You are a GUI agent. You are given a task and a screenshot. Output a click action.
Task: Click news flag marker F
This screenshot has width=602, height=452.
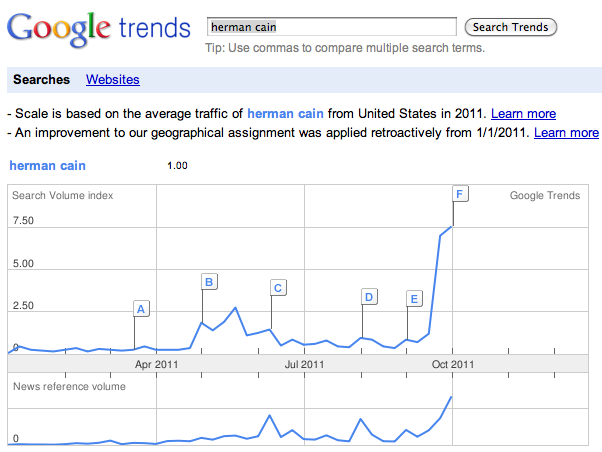pos(460,194)
